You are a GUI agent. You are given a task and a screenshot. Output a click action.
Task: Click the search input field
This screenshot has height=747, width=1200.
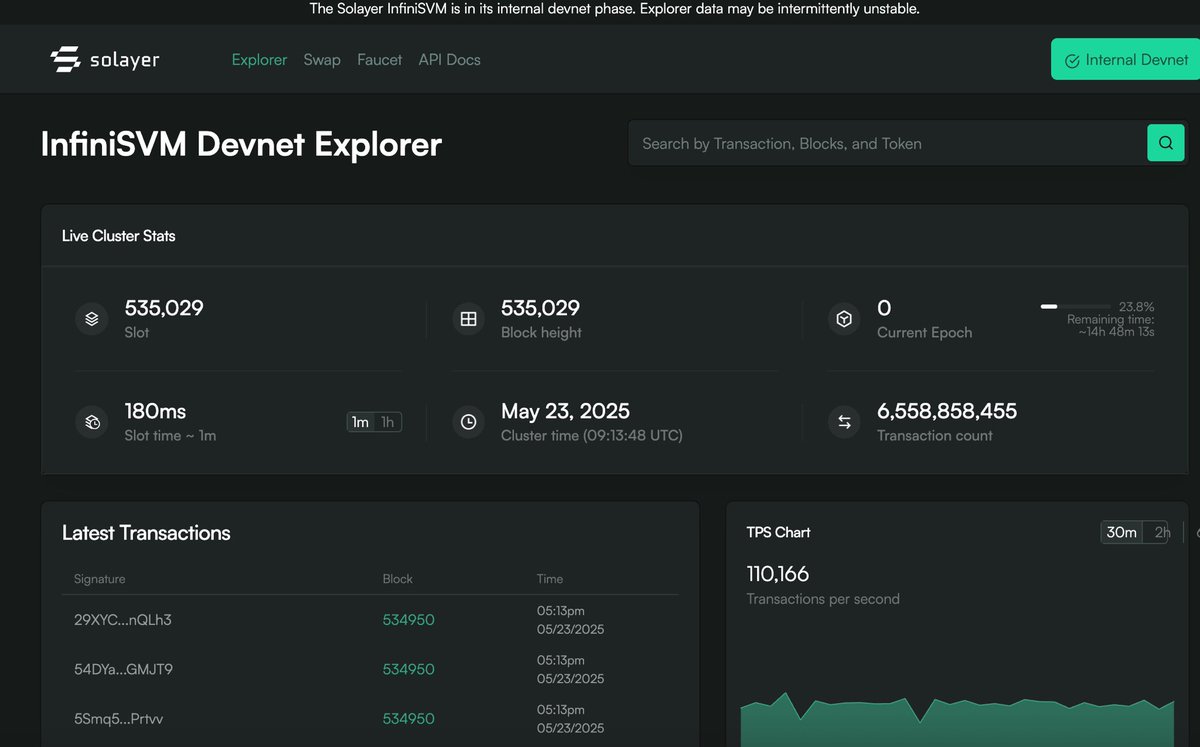(x=880, y=142)
